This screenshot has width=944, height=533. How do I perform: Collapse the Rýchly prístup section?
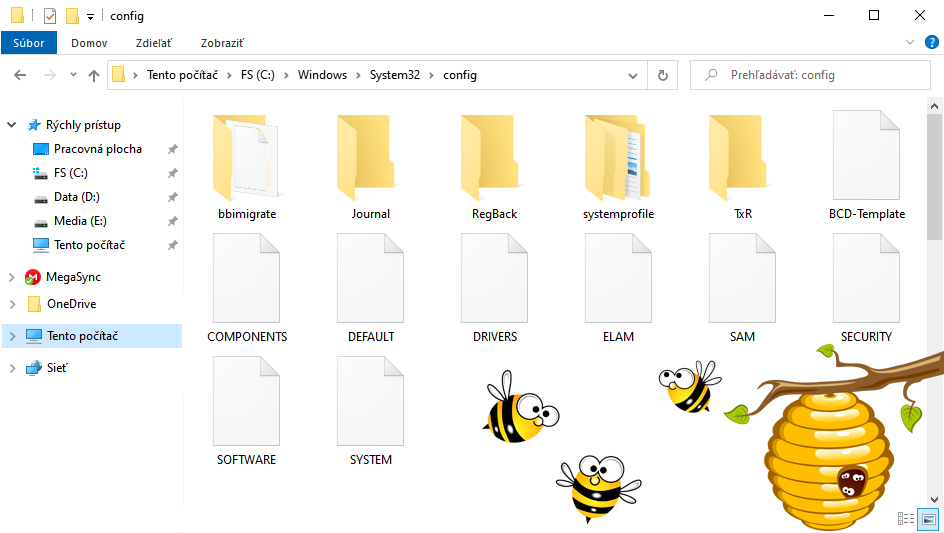click(x=12, y=125)
